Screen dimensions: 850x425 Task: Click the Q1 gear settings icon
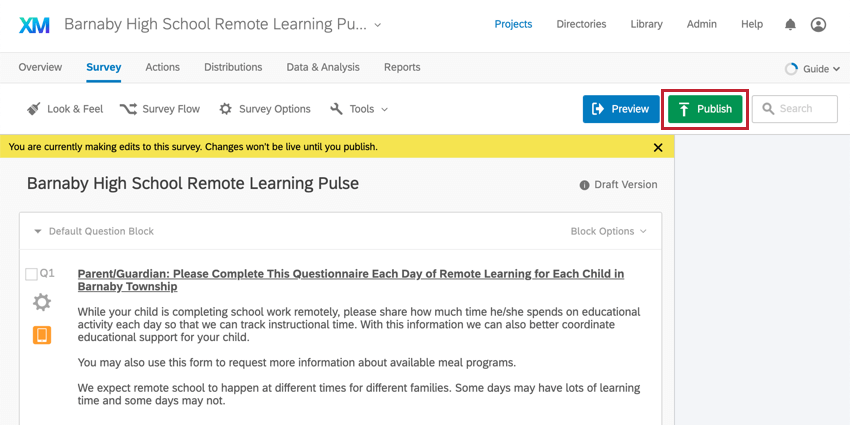click(42, 302)
